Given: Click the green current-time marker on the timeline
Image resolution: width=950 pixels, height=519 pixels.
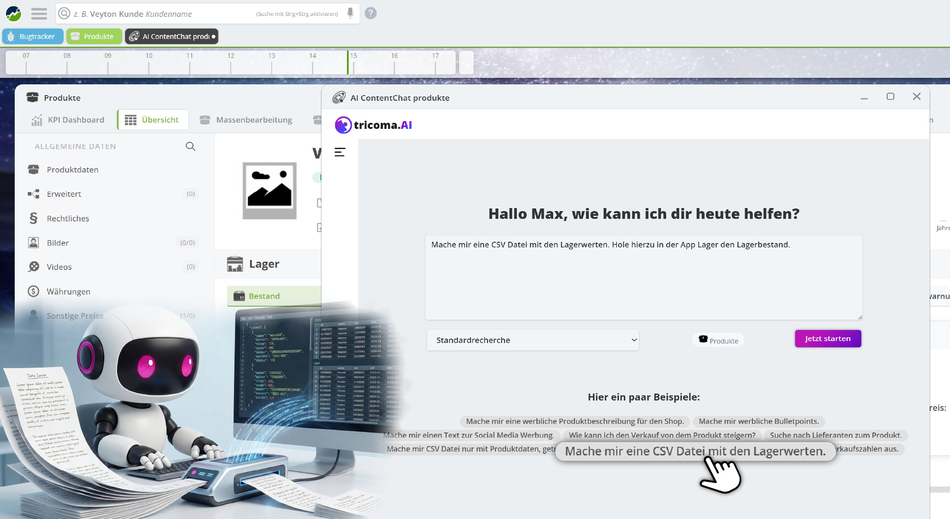Looking at the screenshot, I should pos(348,62).
